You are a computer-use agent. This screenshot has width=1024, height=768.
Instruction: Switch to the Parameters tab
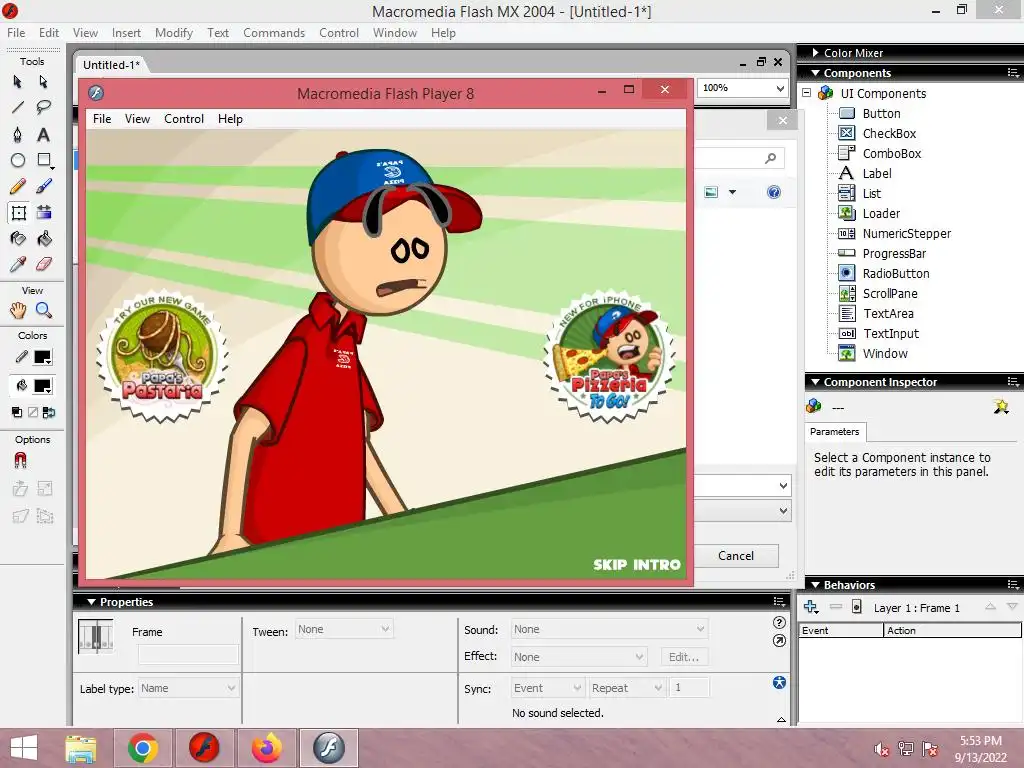pos(835,432)
